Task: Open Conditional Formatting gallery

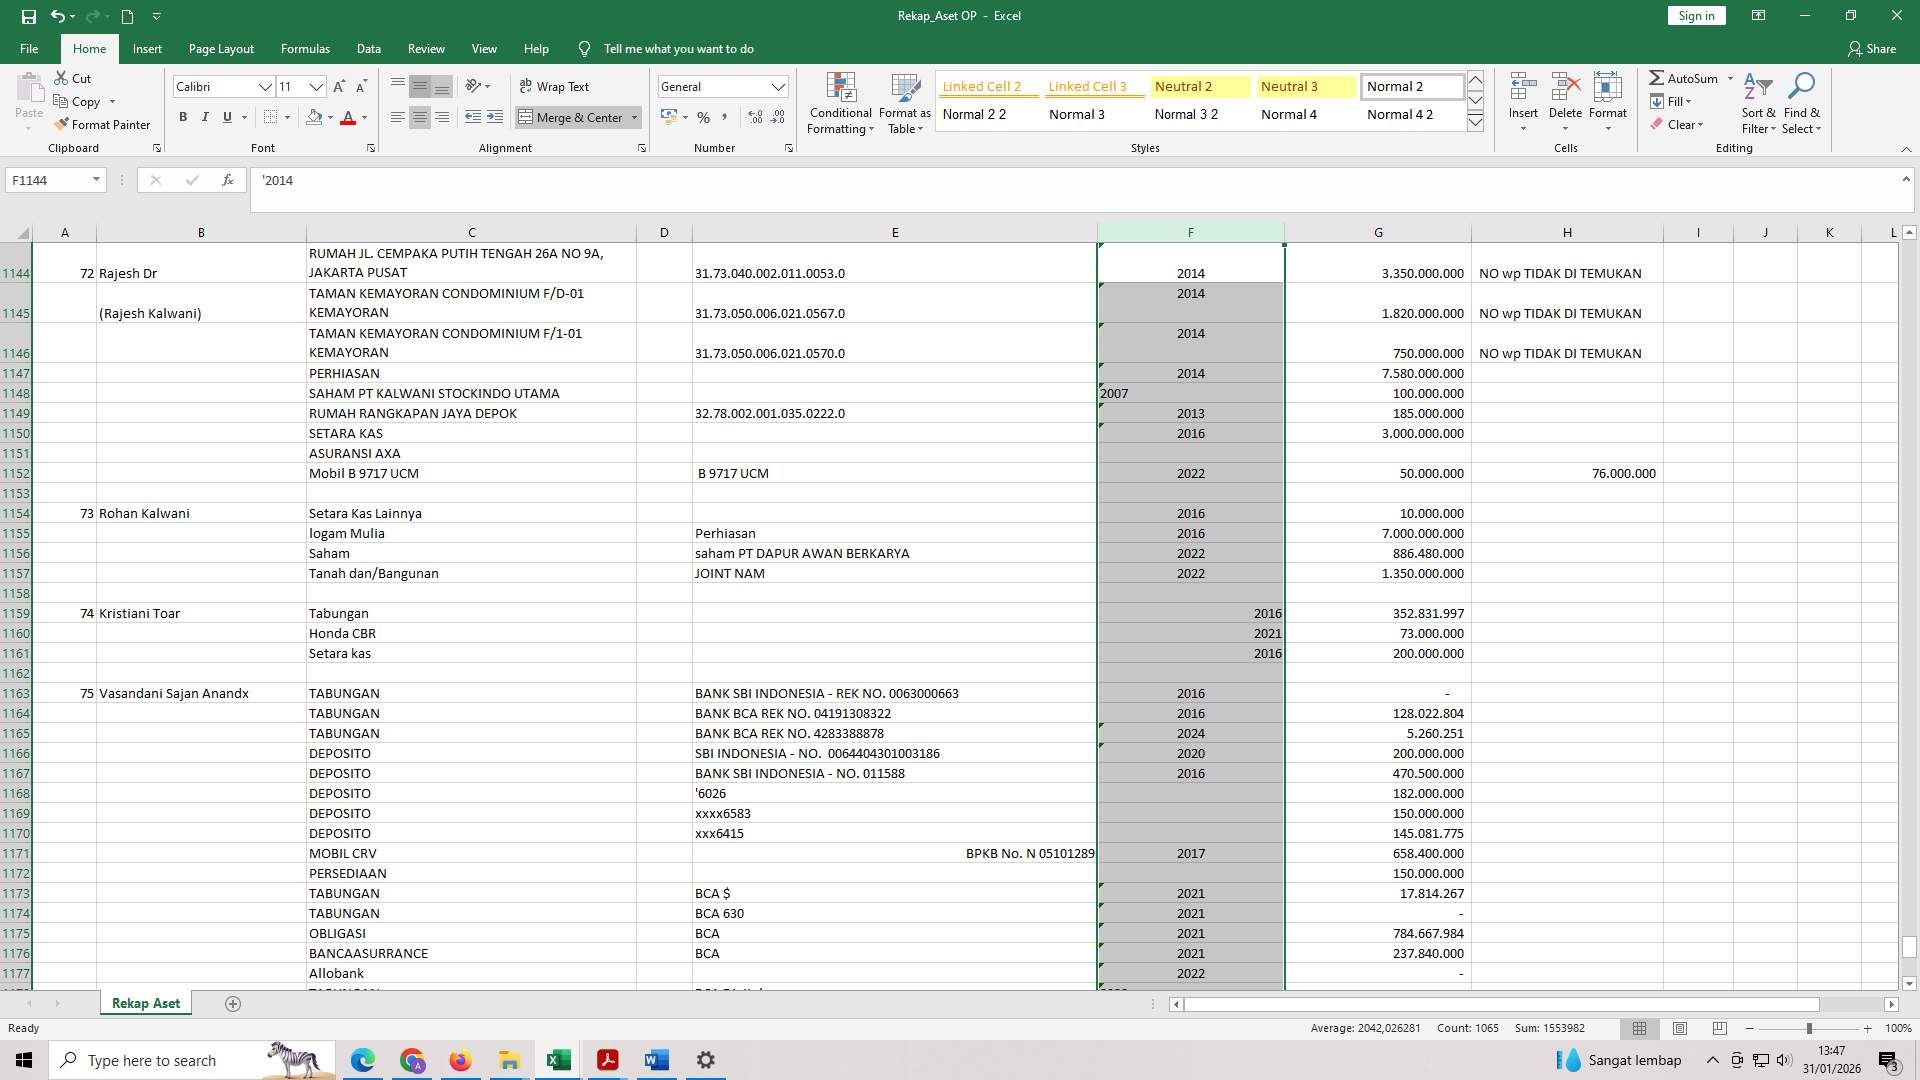Action: pyautogui.click(x=840, y=103)
